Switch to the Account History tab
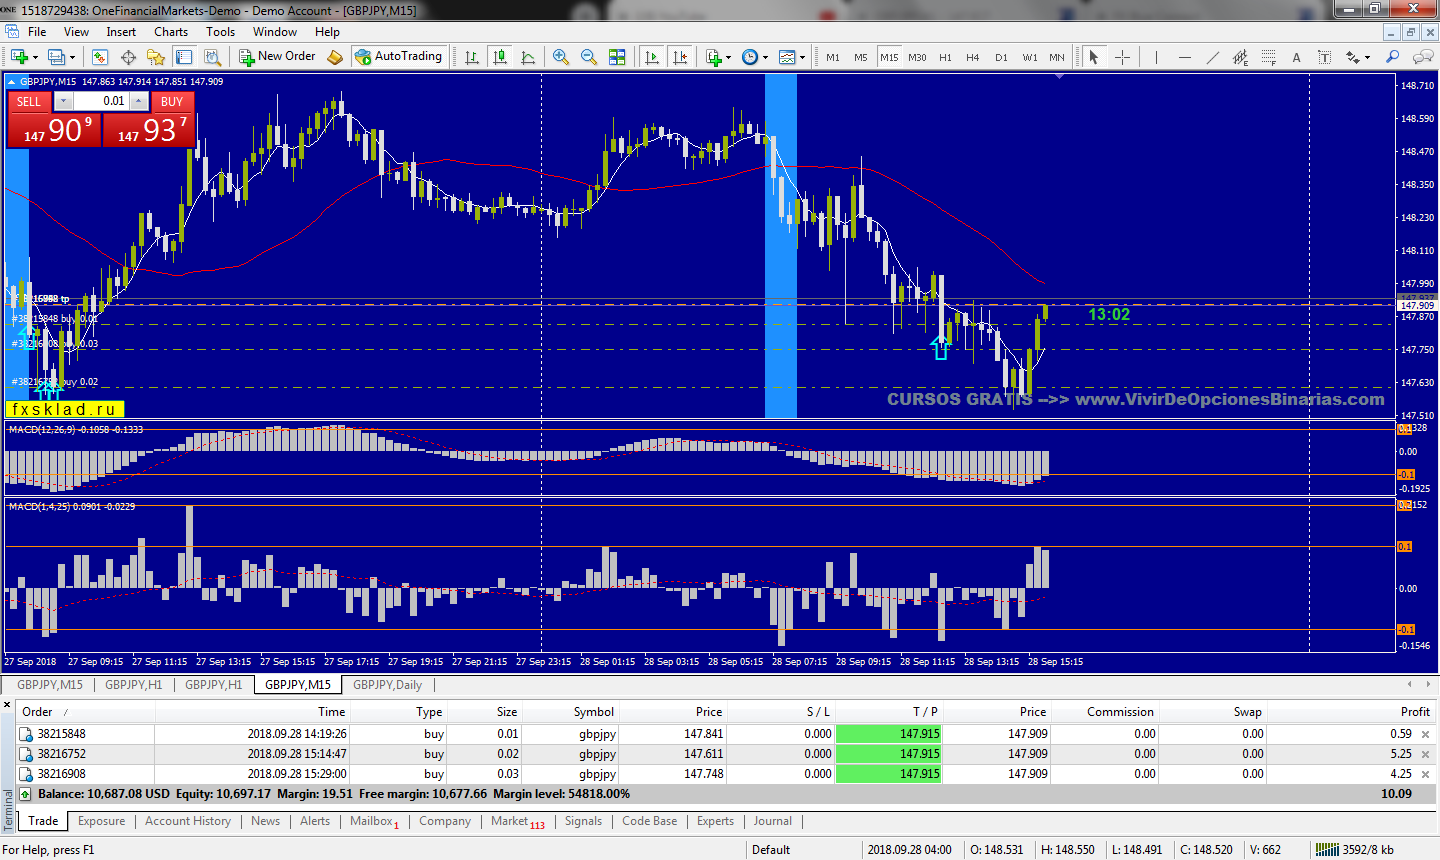 pos(187,821)
